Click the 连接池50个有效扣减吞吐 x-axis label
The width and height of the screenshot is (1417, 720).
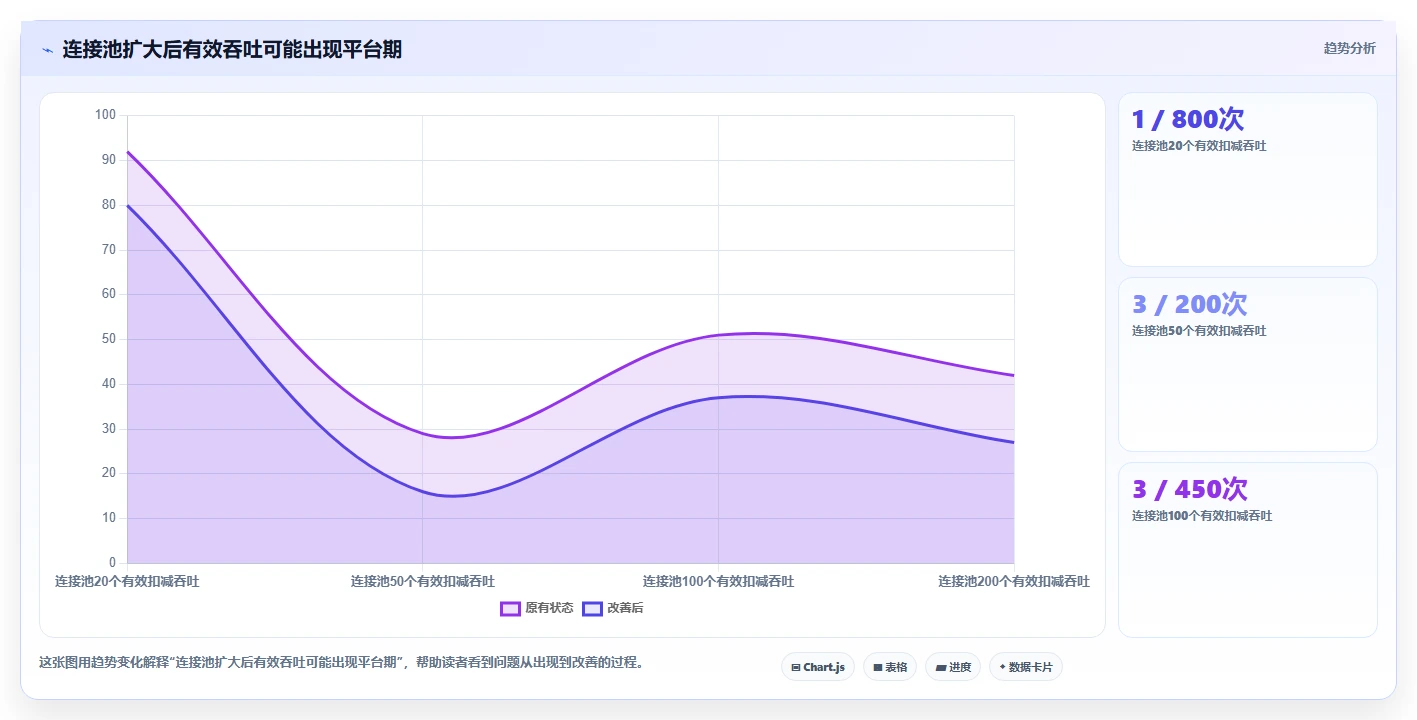coord(423,581)
